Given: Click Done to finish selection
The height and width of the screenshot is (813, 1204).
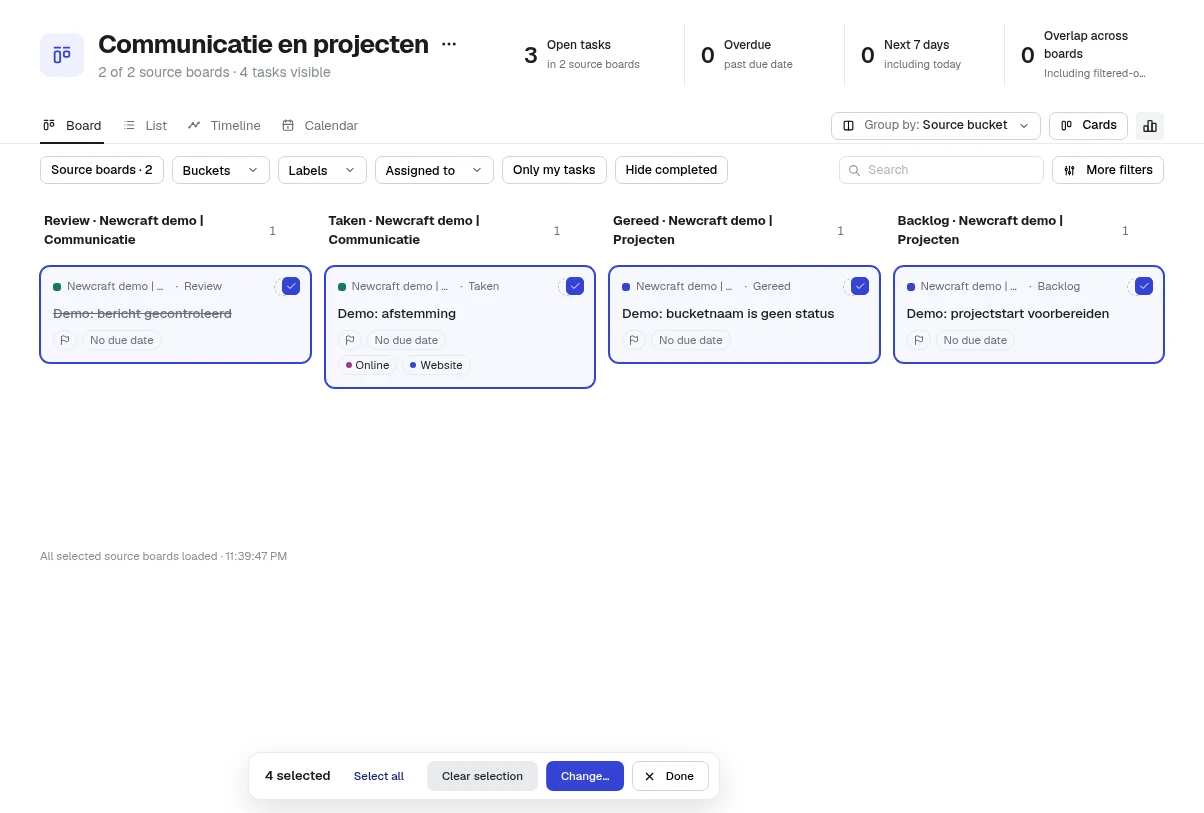Looking at the screenshot, I should pyautogui.click(x=670, y=776).
